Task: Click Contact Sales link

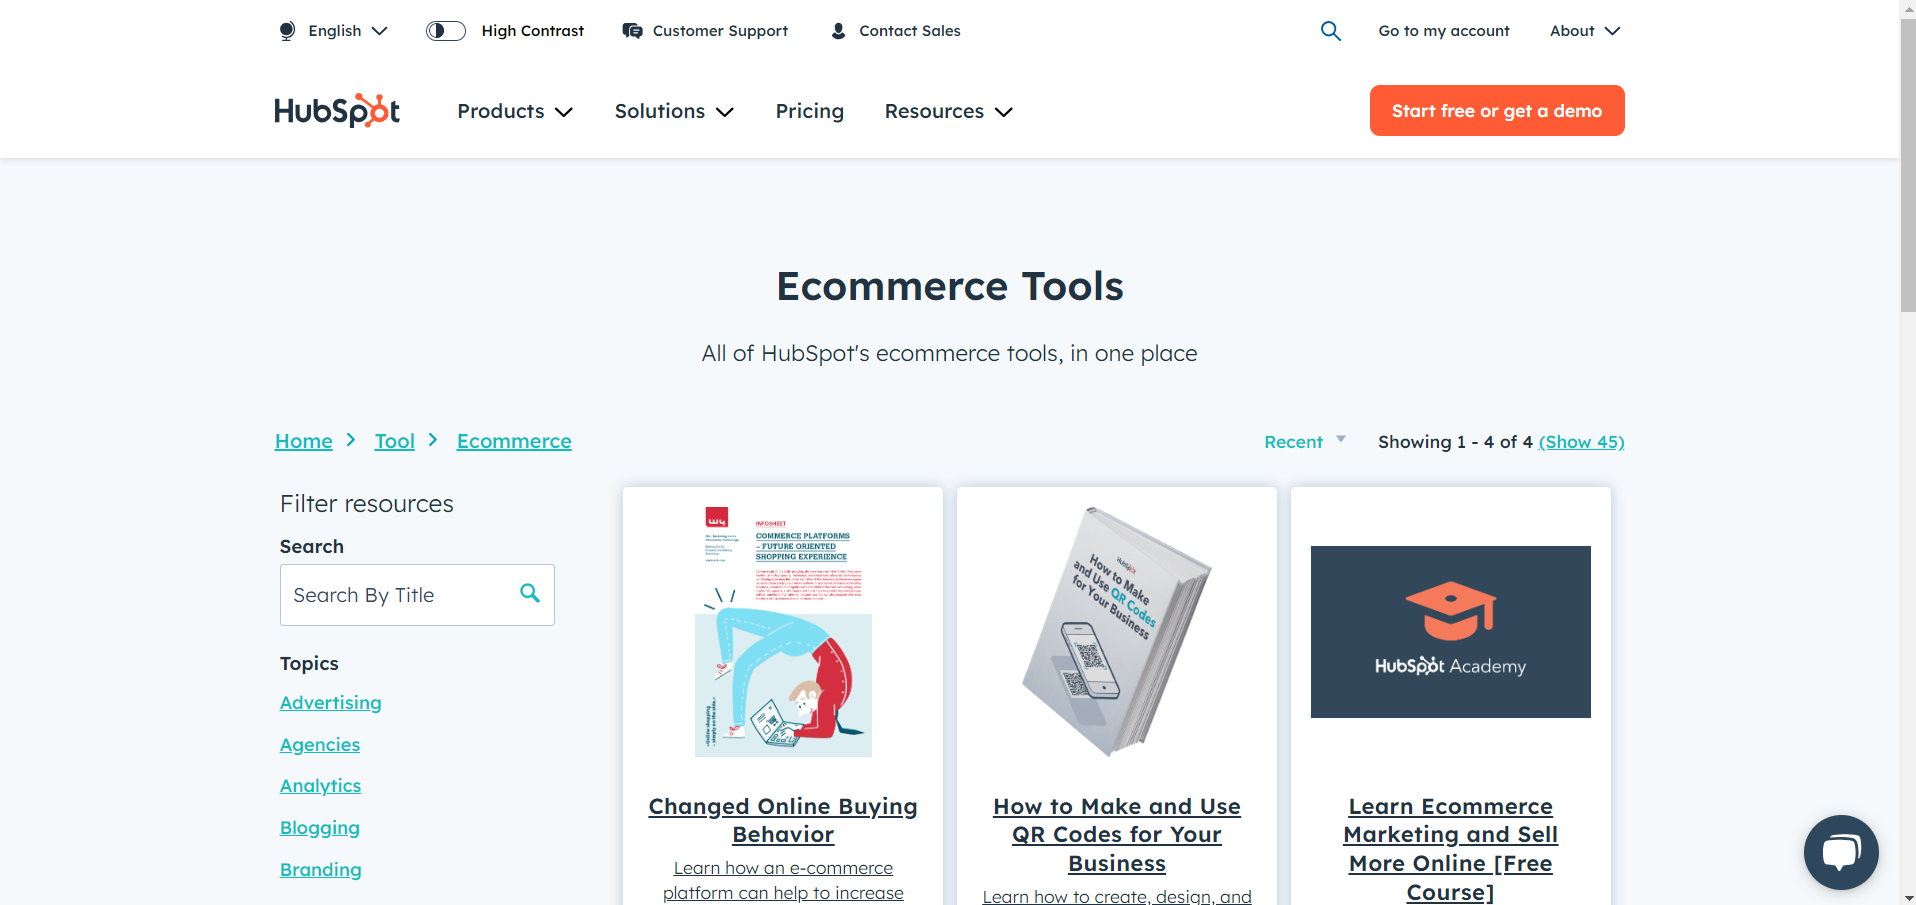Action: [909, 31]
